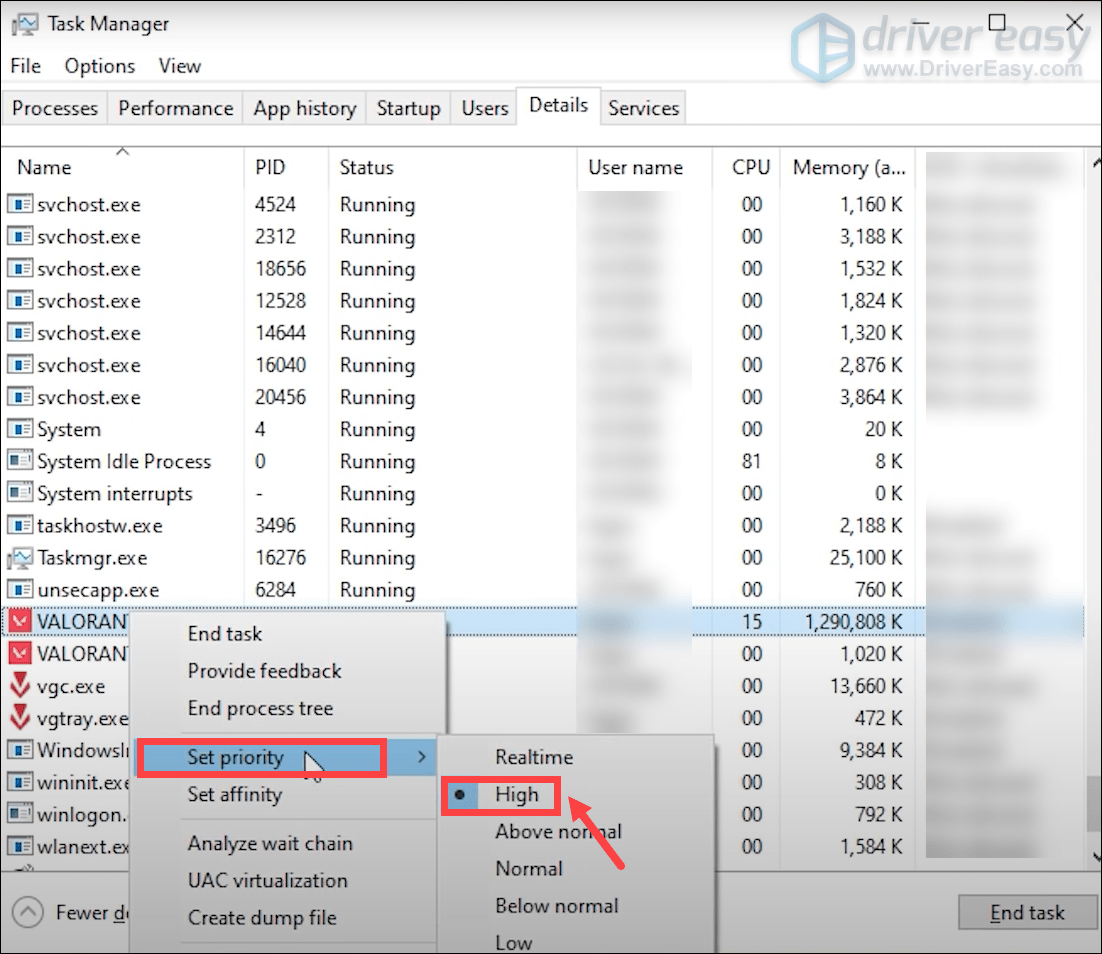Image resolution: width=1102 pixels, height=954 pixels.
Task: Select the Details tab
Action: 559,105
